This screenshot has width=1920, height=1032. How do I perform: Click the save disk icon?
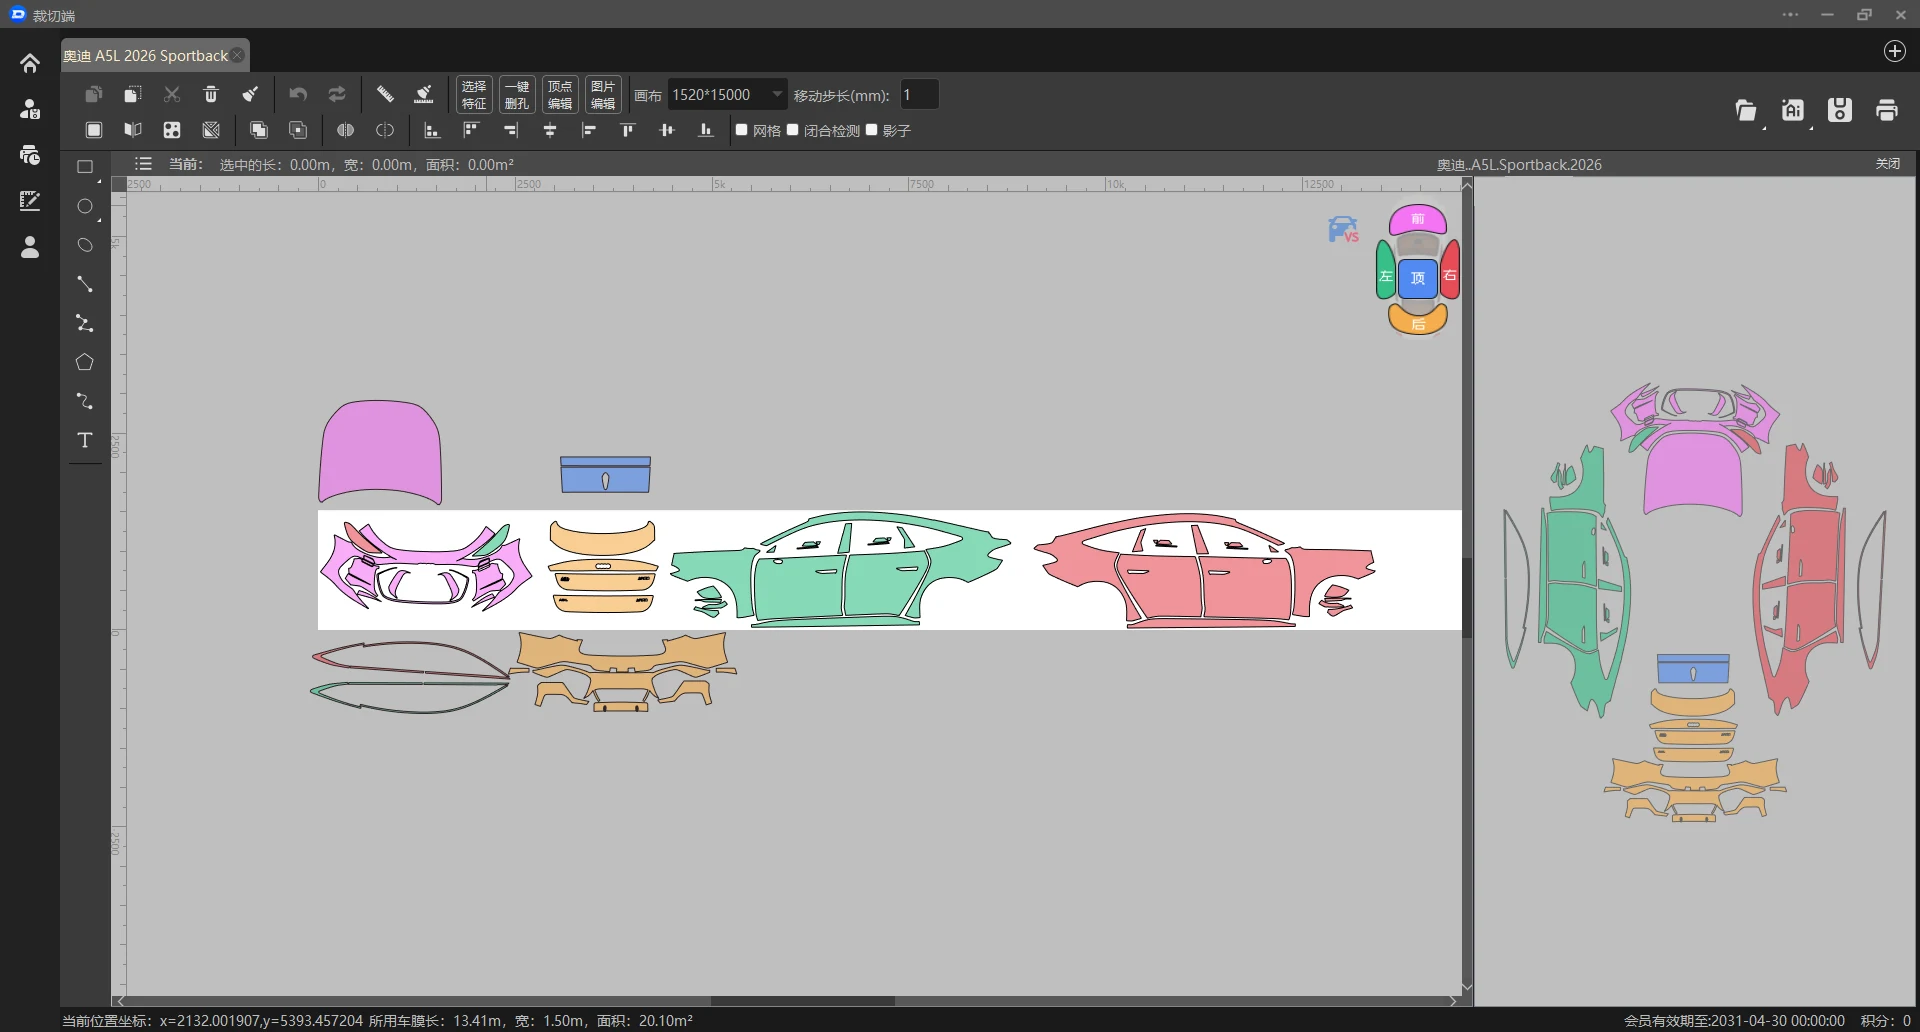(1840, 110)
